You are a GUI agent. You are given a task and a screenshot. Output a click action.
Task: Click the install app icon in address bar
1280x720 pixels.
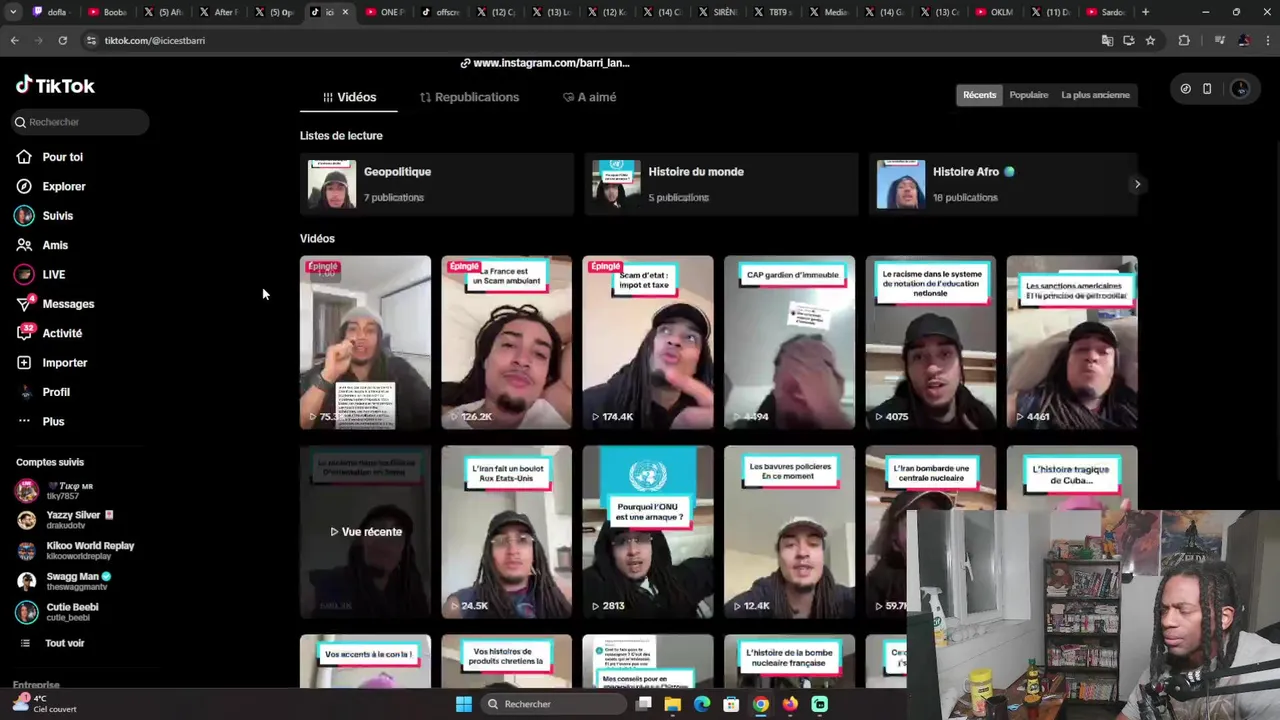click(1129, 40)
